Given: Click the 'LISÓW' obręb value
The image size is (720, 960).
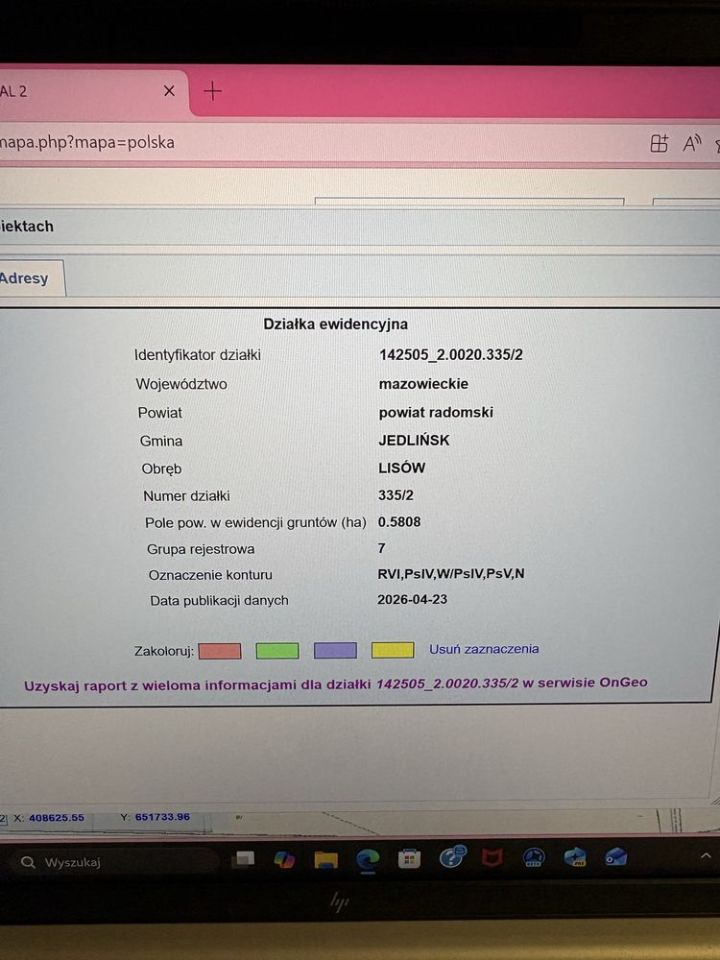Looking at the screenshot, I should (402, 468).
